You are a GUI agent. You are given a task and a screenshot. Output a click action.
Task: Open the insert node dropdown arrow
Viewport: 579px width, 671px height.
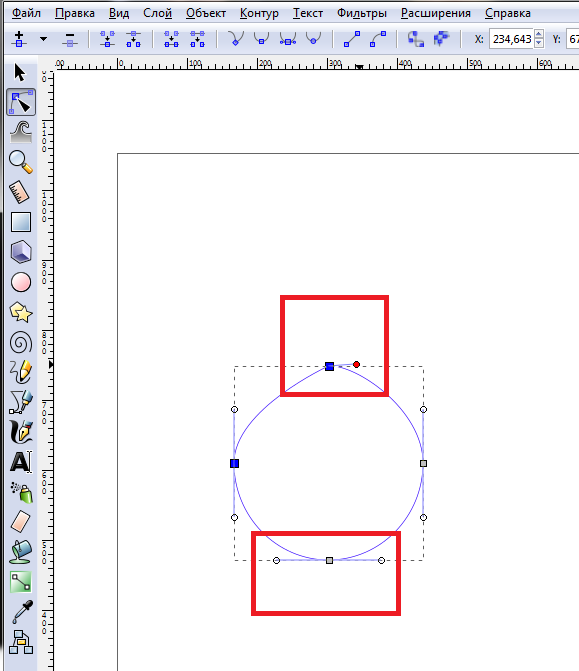coord(43,39)
